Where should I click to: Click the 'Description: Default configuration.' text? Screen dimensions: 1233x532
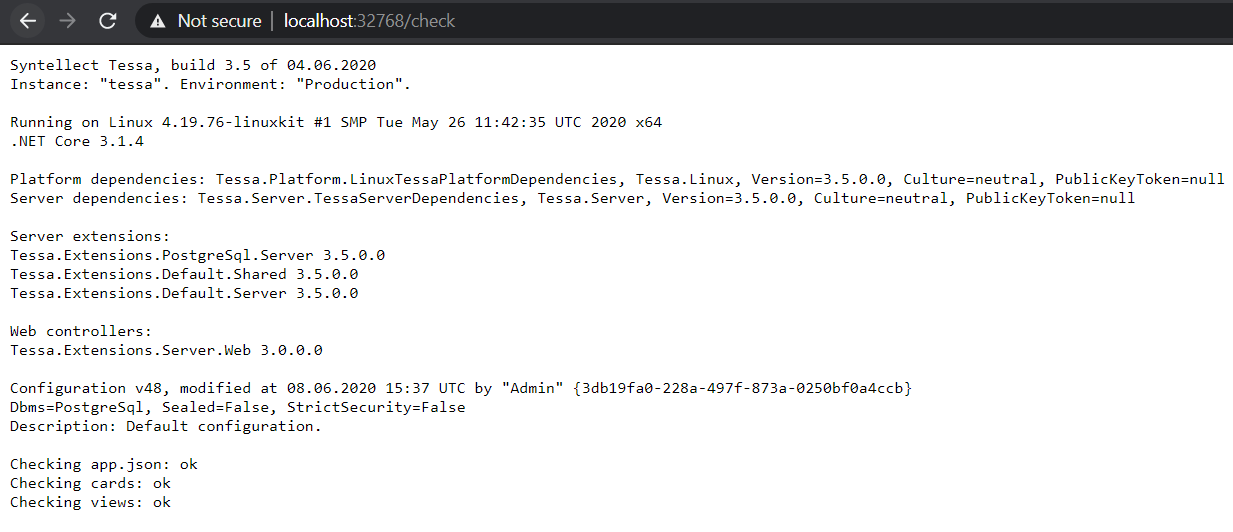(x=166, y=426)
